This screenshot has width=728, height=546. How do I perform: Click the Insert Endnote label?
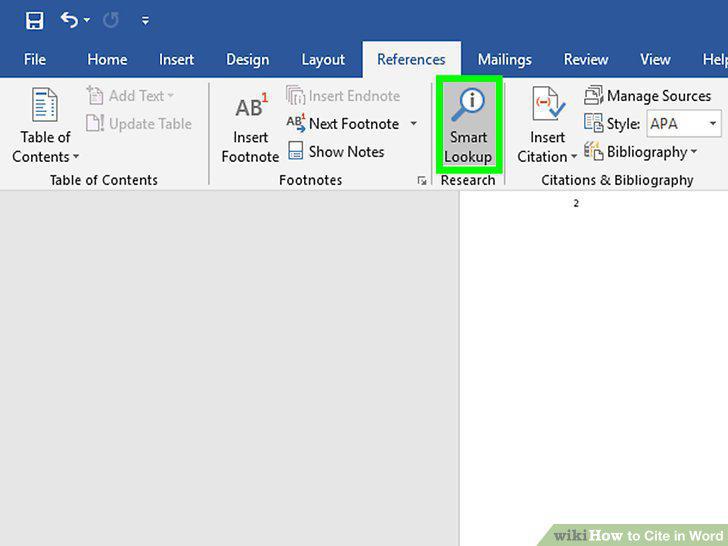tap(354, 96)
